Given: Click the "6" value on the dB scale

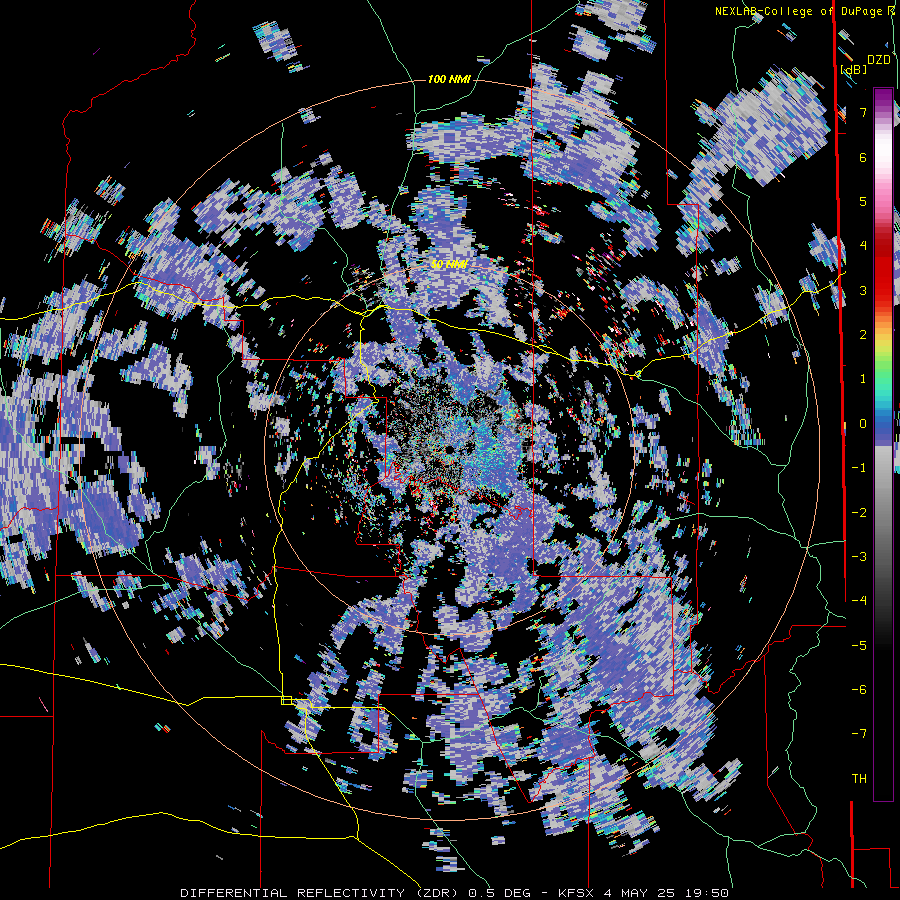Looking at the screenshot, I should 863,157.
